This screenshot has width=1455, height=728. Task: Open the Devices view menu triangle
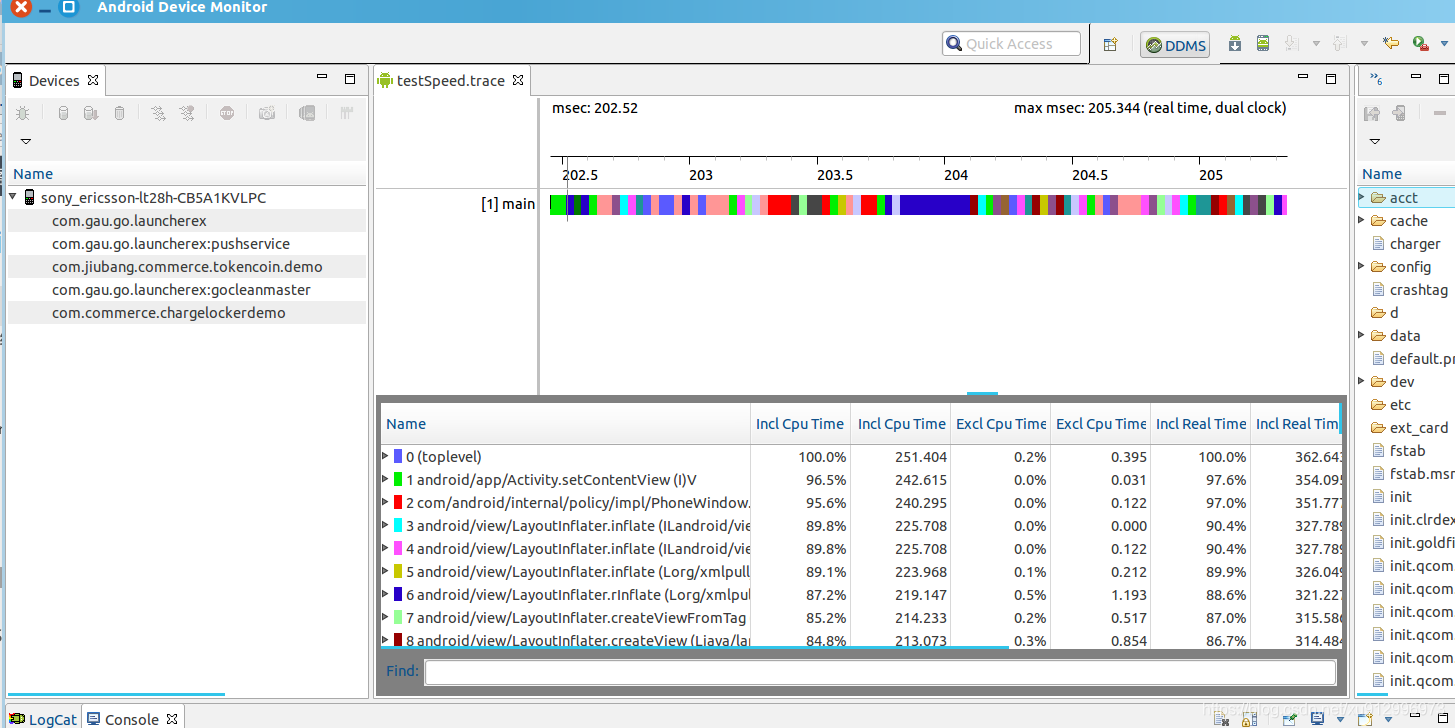[26, 141]
